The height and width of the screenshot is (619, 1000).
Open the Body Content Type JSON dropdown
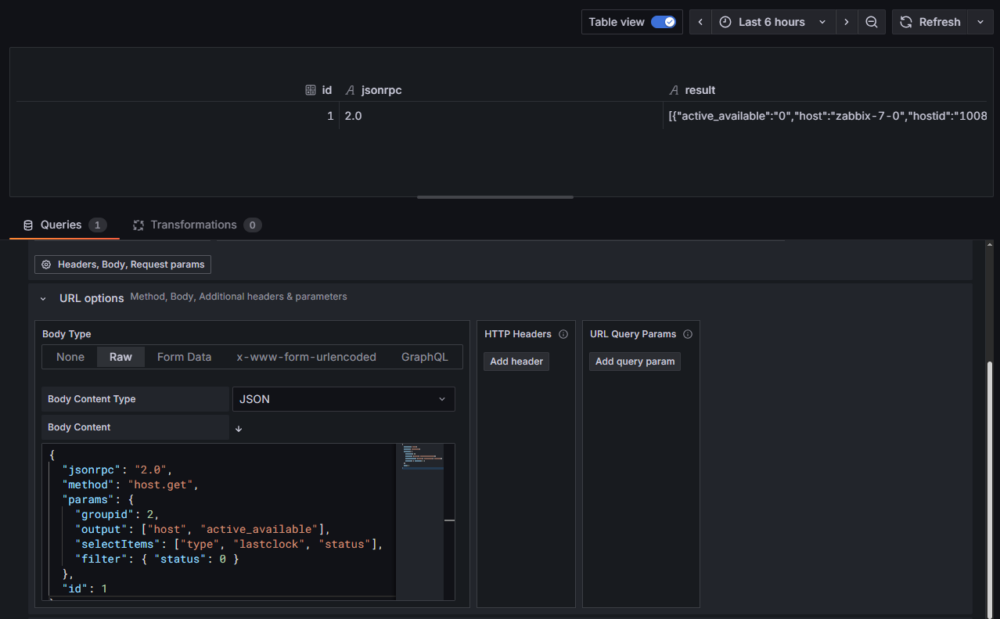coord(343,399)
